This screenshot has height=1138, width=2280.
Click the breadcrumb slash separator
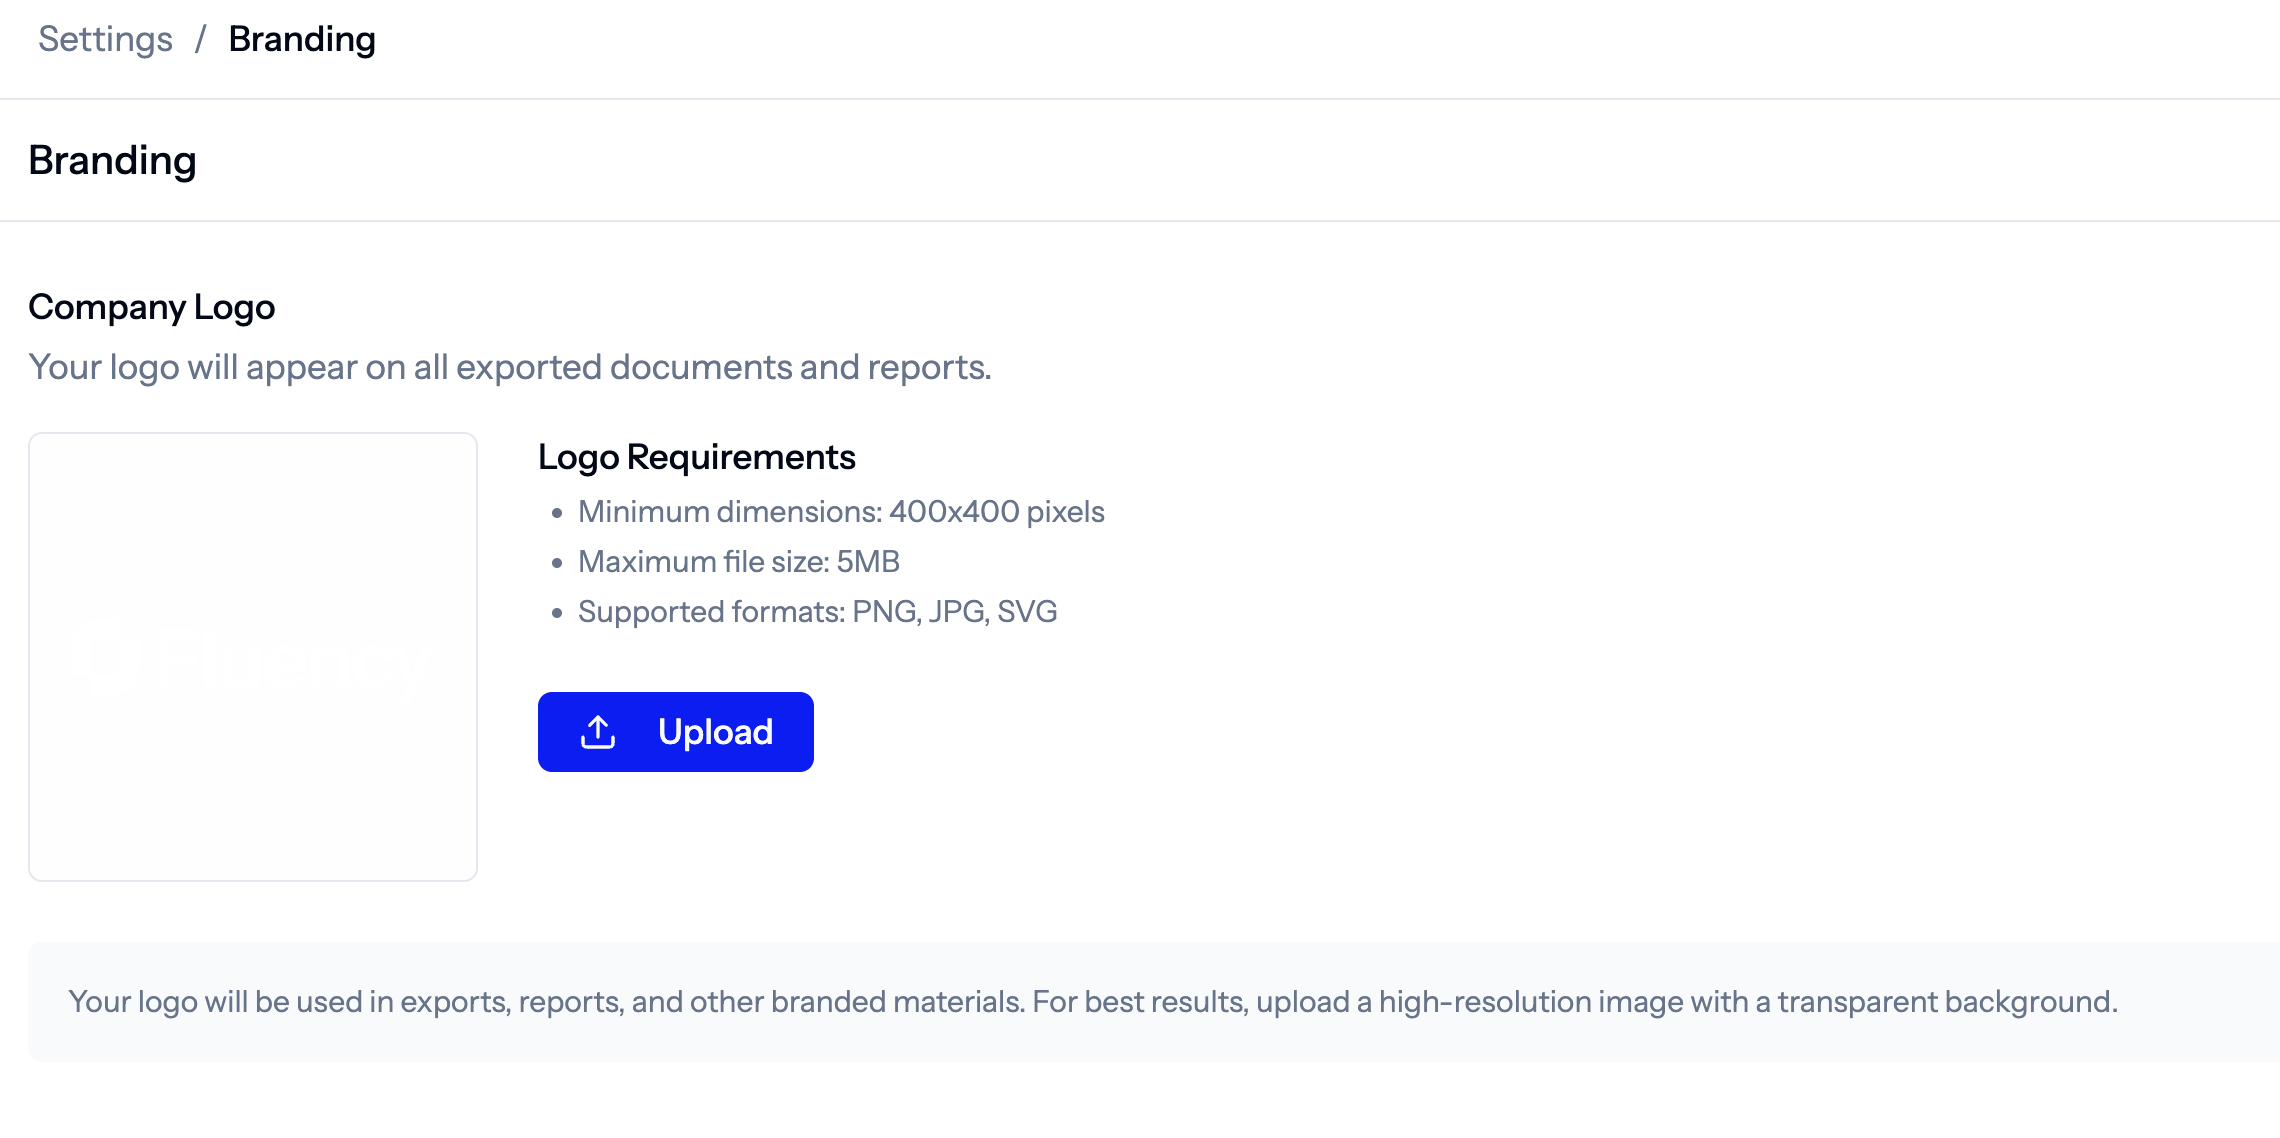[x=200, y=39]
